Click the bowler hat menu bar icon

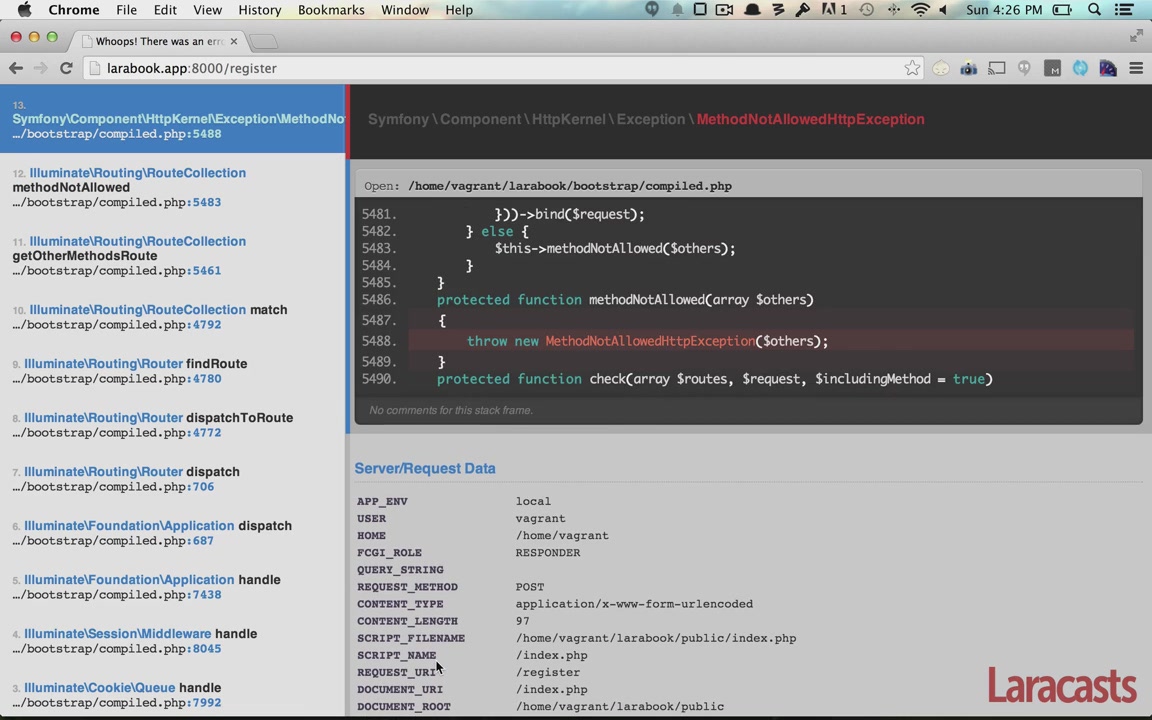752,10
